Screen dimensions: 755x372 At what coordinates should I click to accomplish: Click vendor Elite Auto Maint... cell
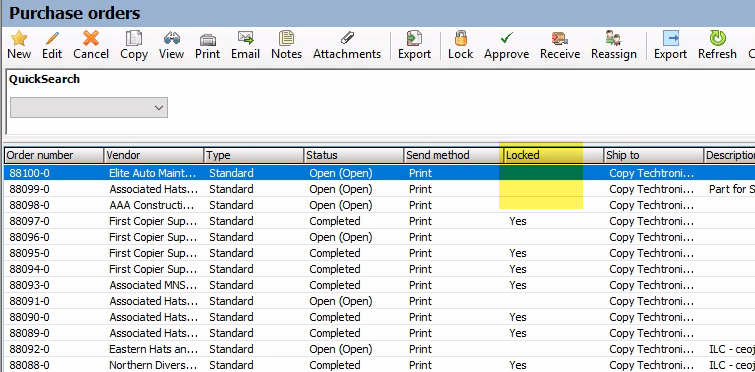(x=153, y=173)
